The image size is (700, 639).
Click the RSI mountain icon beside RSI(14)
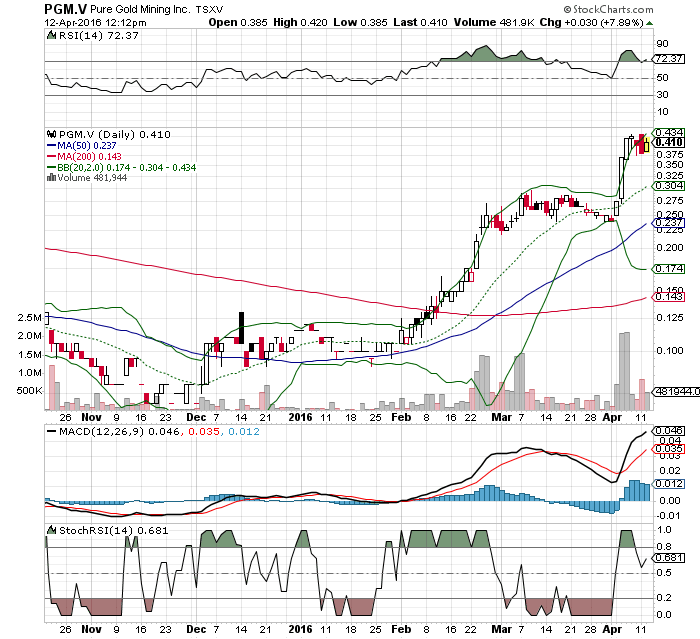(x=51, y=35)
